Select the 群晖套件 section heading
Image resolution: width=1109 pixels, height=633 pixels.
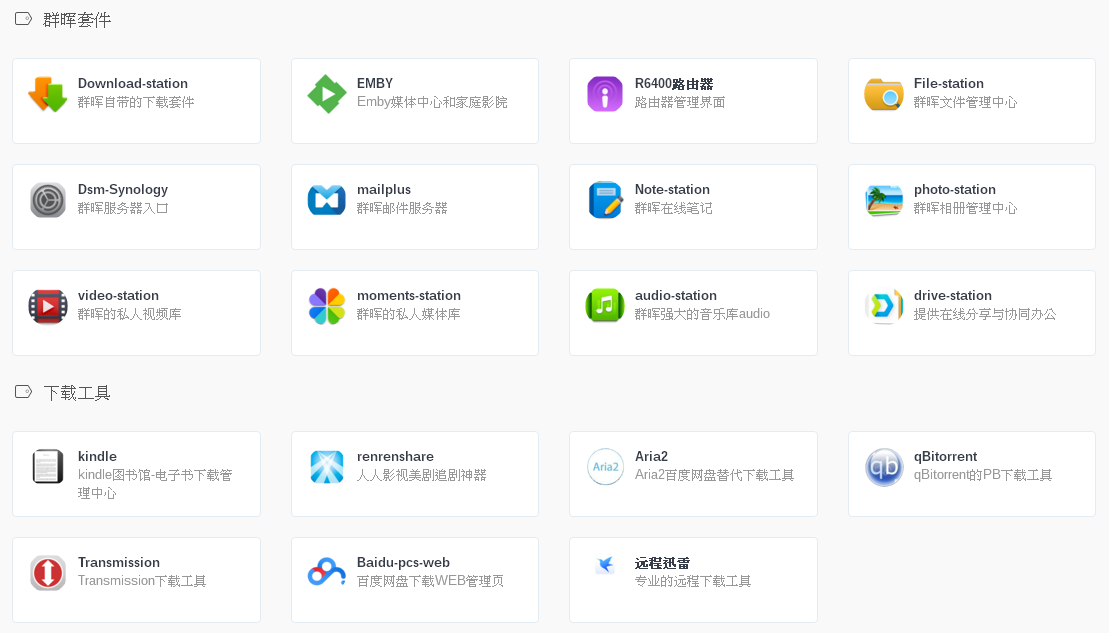tap(77, 20)
